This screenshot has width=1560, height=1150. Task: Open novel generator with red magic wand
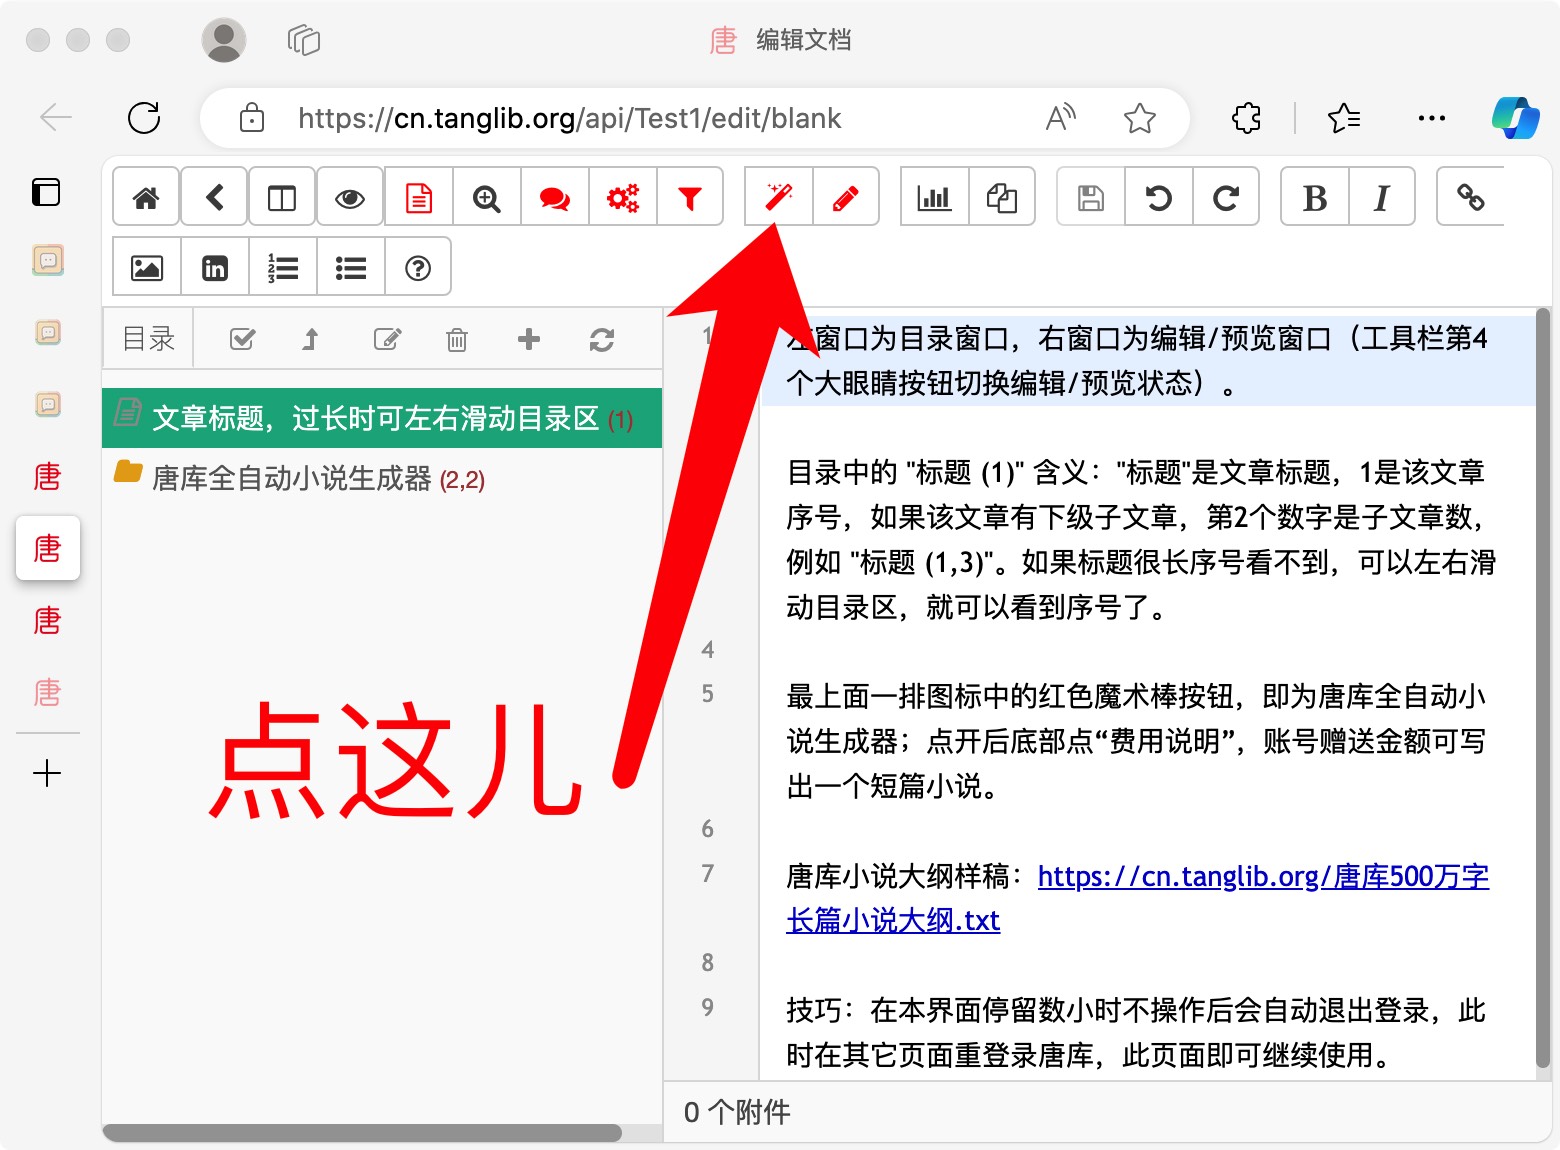coord(778,197)
